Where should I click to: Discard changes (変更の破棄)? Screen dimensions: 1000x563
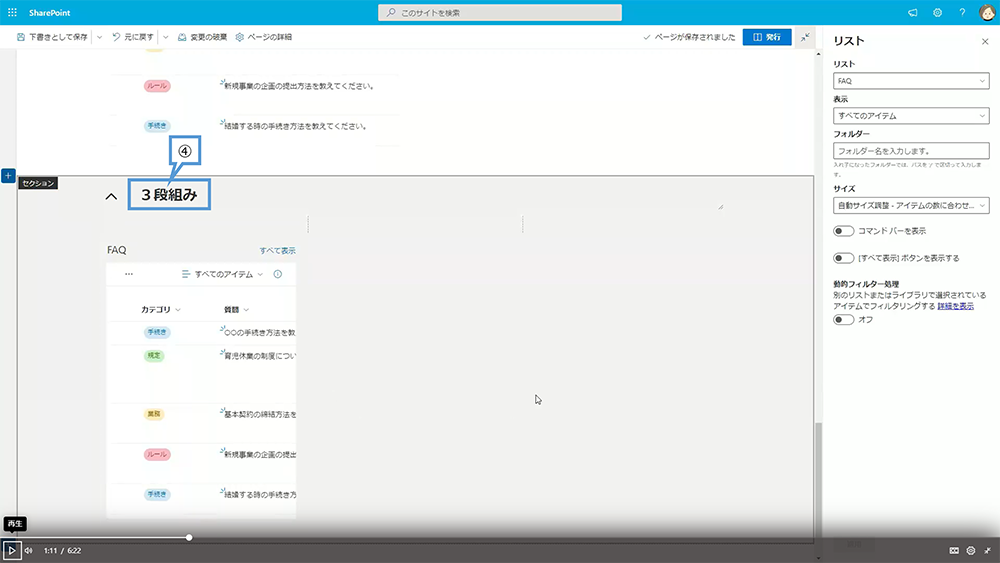coord(202,37)
